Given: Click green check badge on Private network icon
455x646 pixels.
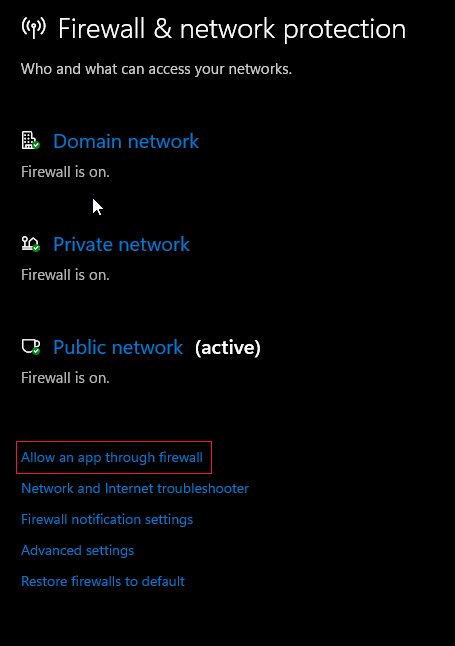Looking at the screenshot, I should (36, 248).
